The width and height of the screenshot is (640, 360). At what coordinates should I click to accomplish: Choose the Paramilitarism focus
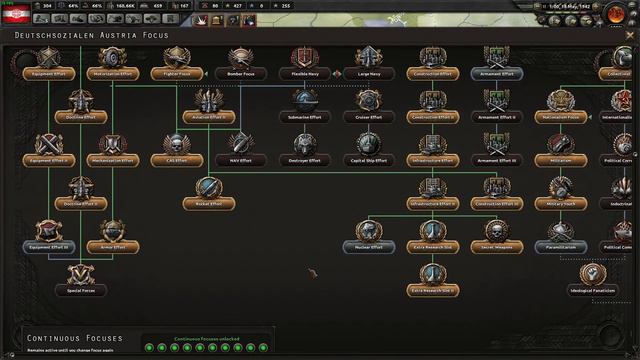[561, 247]
